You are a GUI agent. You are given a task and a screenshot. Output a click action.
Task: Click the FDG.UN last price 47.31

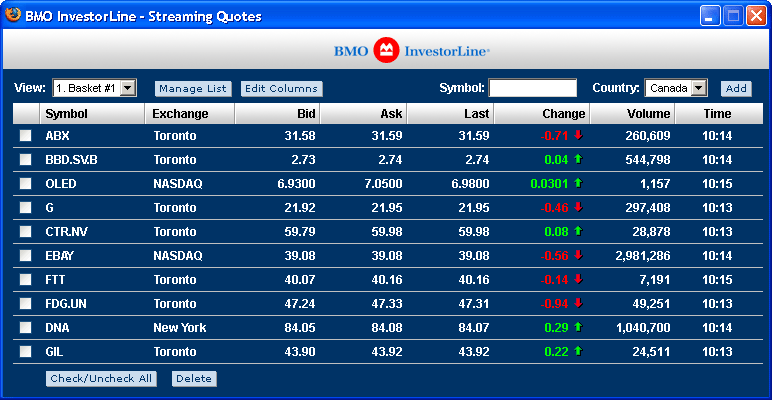(474, 303)
